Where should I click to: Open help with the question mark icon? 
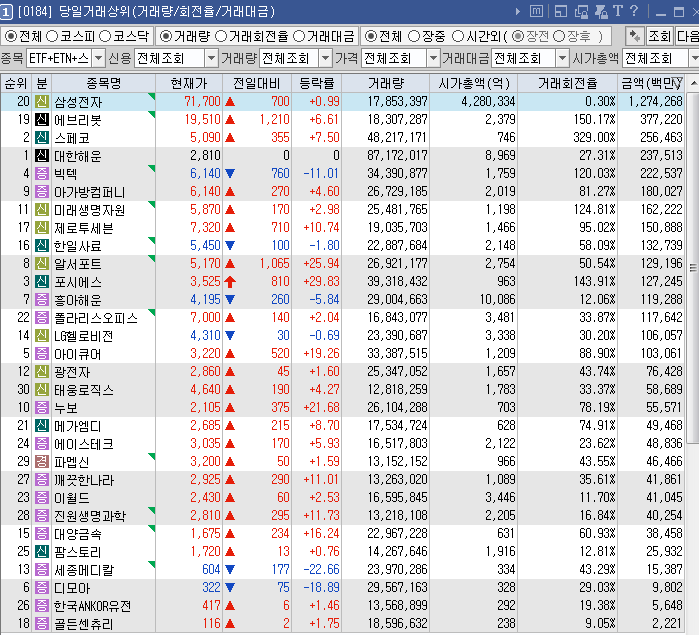click(x=634, y=11)
